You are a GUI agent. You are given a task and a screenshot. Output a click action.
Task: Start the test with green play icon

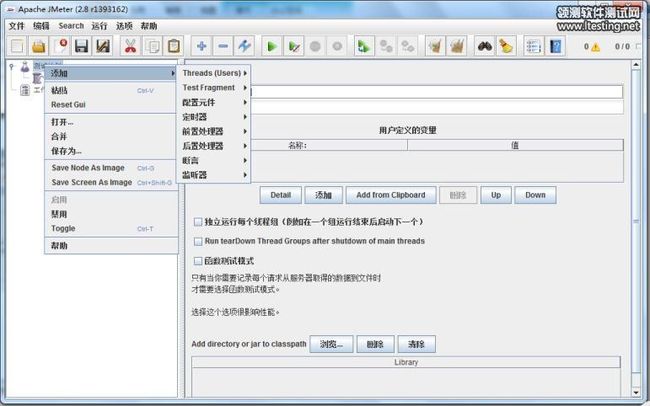[272, 46]
